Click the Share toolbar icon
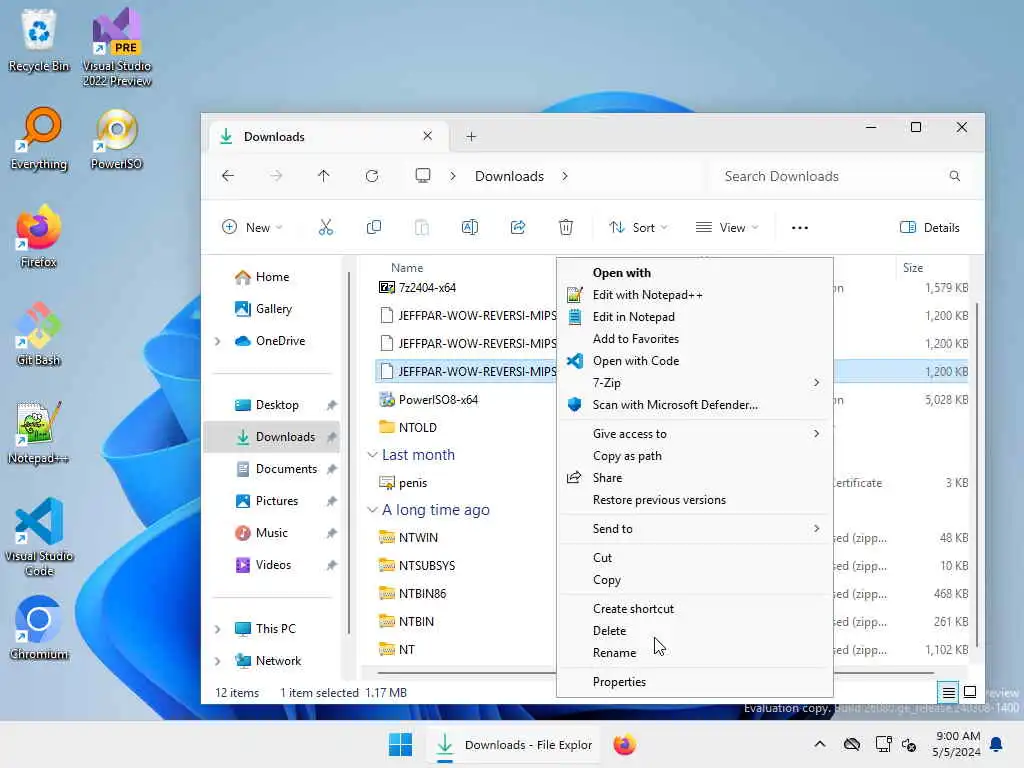 click(x=518, y=227)
